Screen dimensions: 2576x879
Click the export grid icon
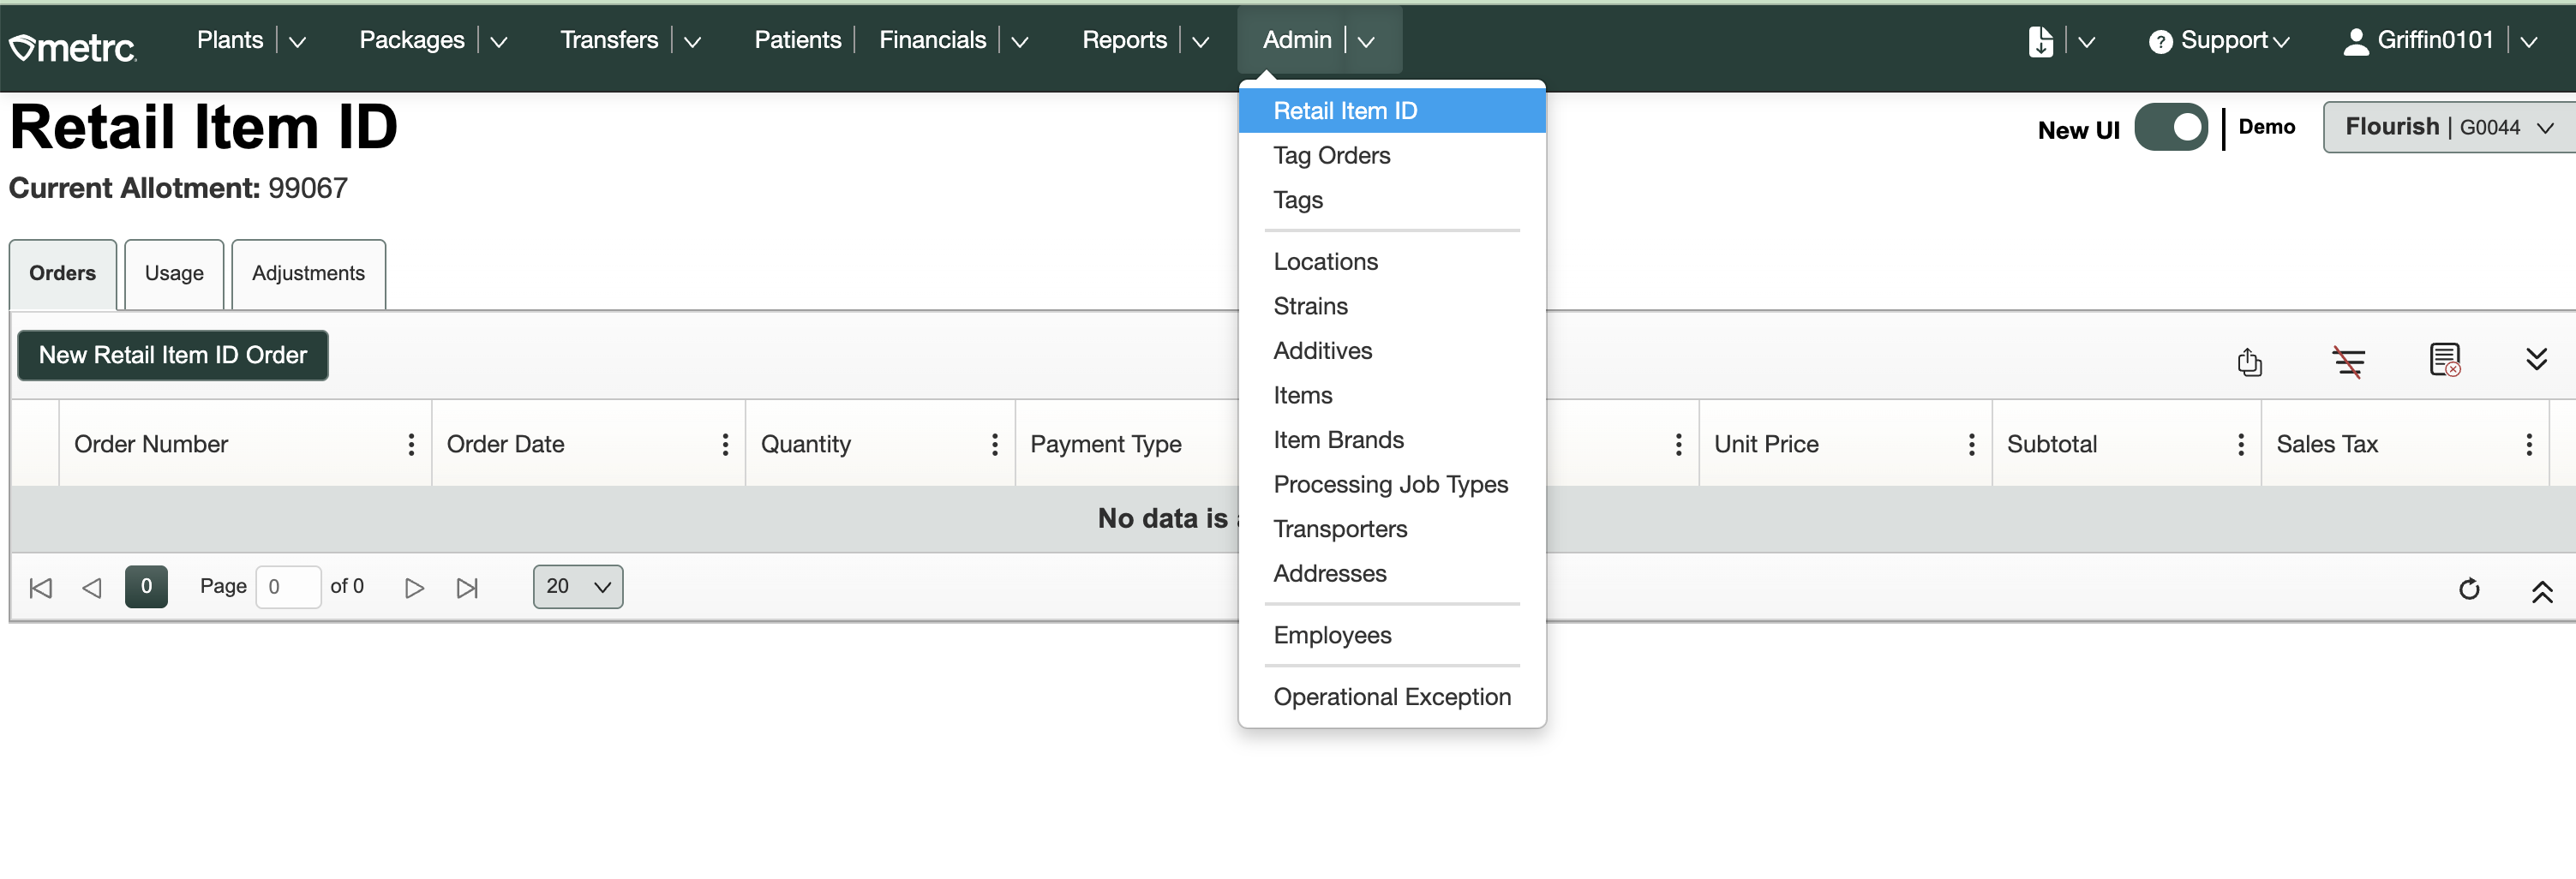(2249, 361)
